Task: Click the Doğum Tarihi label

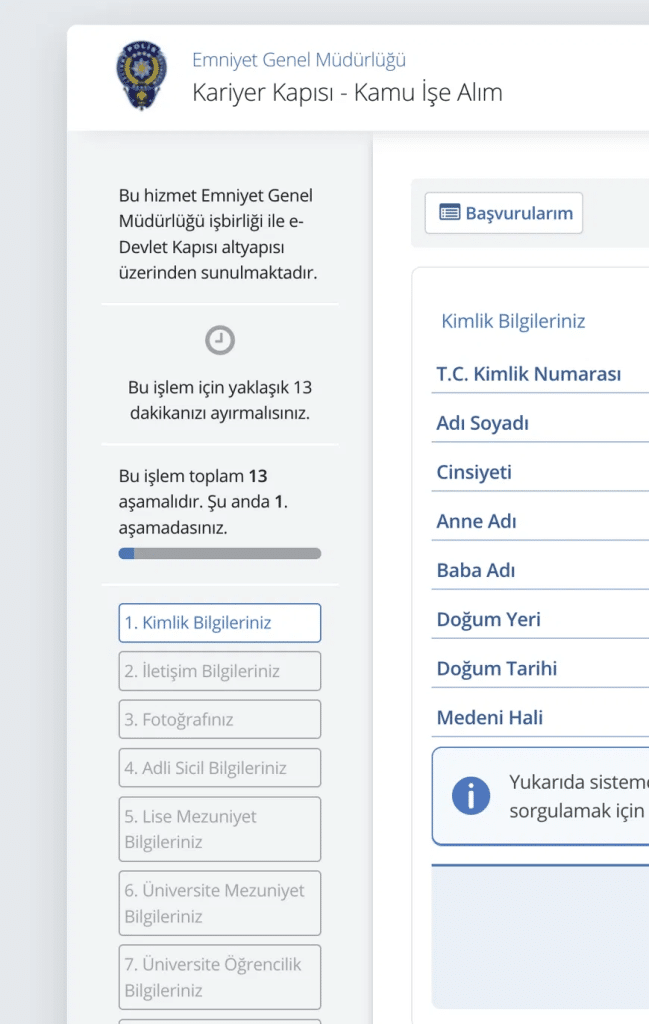Action: coord(497,668)
